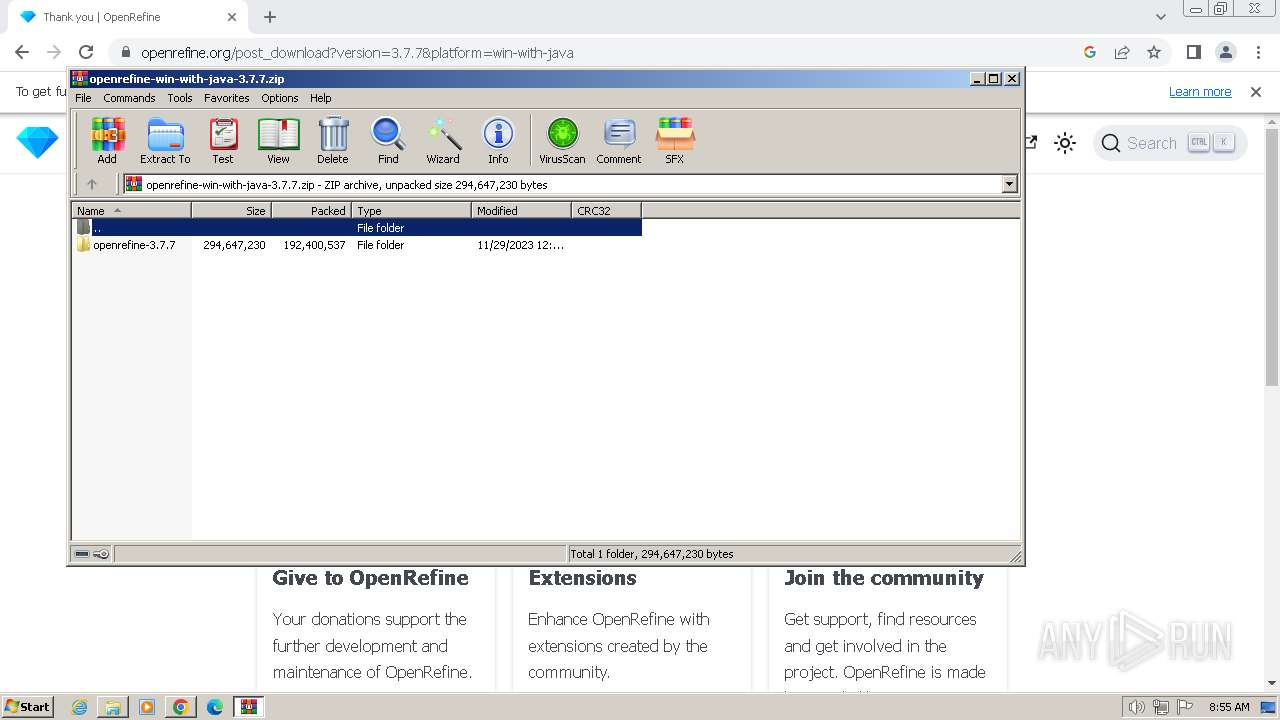The image size is (1280, 720).
Task: Open Internet Explorer from taskbar
Action: click(x=80, y=707)
